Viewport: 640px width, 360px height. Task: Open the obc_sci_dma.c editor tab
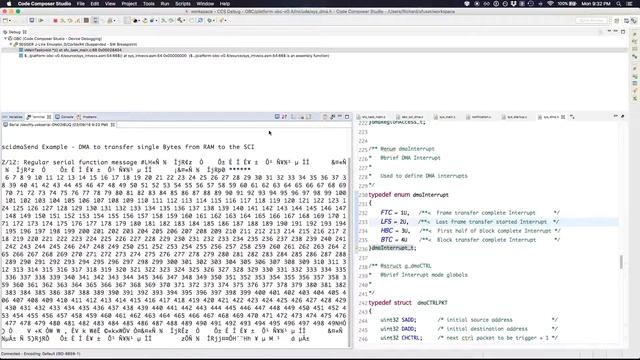pyautogui.click(x=409, y=117)
